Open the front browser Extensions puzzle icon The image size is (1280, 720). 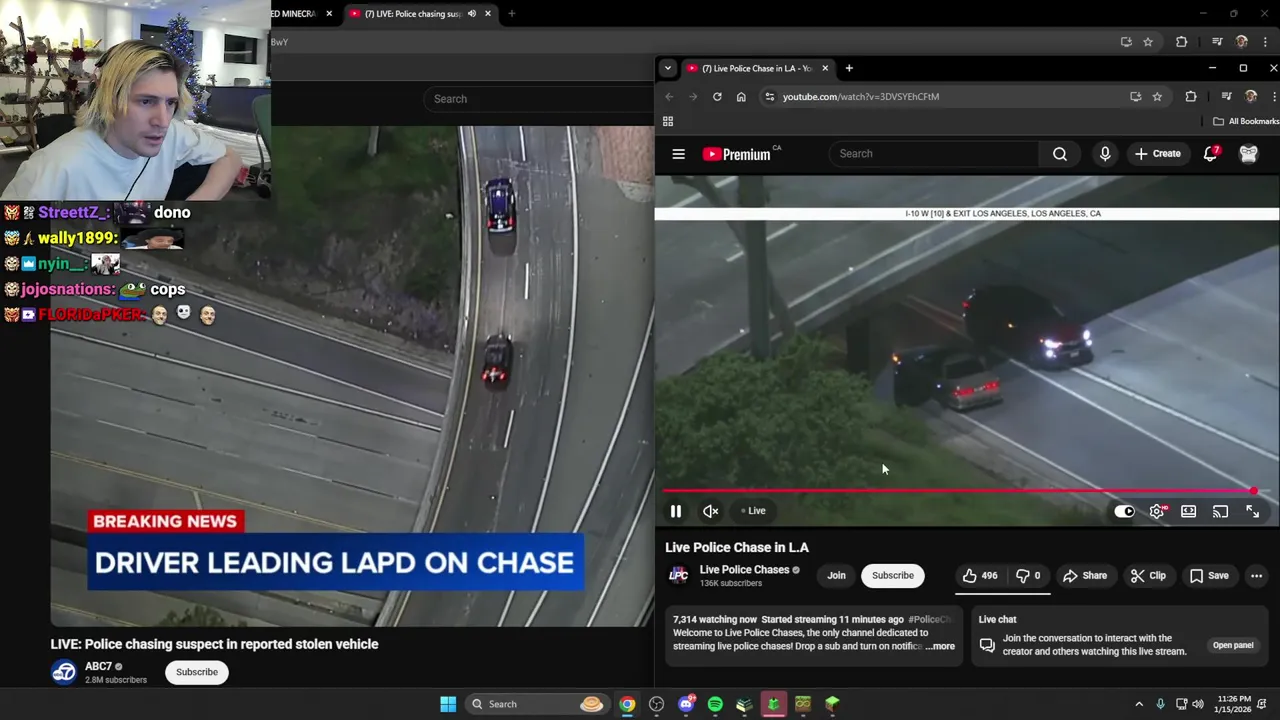(1191, 97)
